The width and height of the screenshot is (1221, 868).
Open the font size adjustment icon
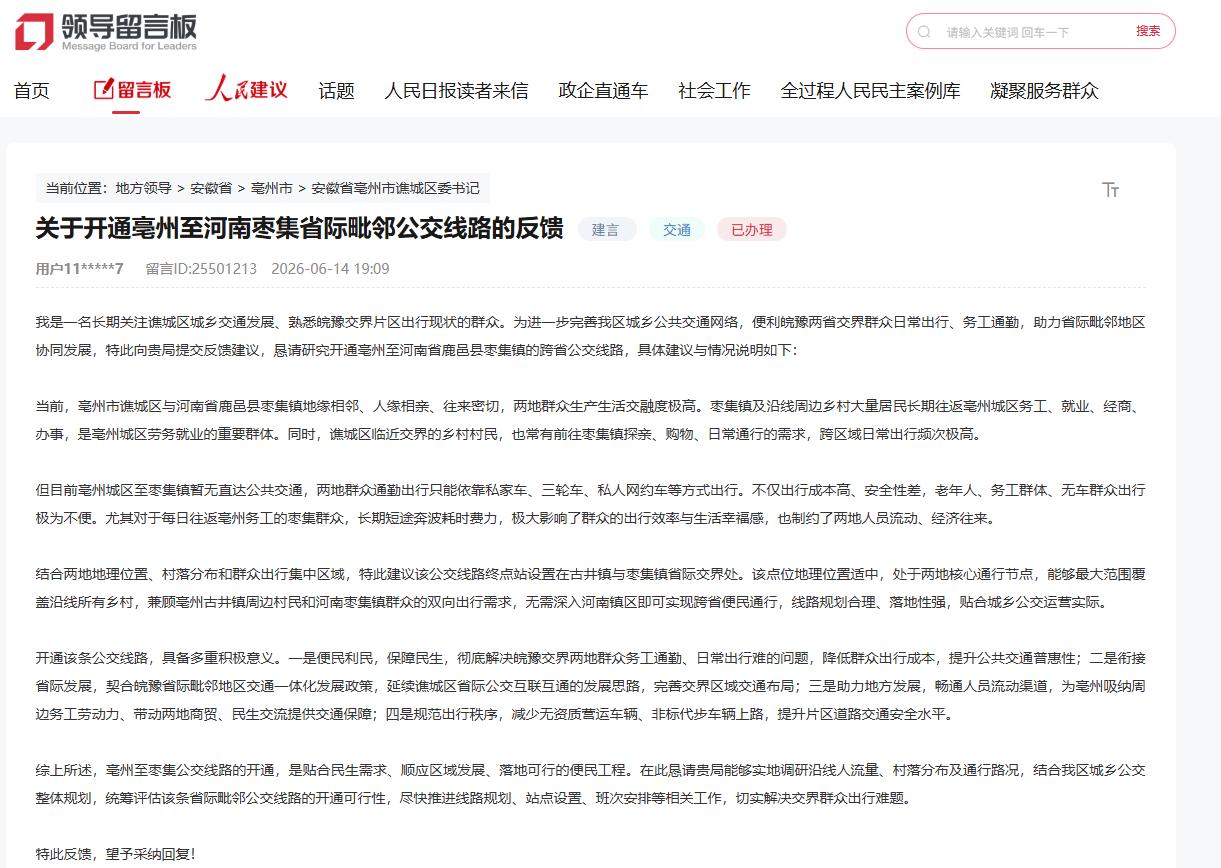tap(1110, 190)
